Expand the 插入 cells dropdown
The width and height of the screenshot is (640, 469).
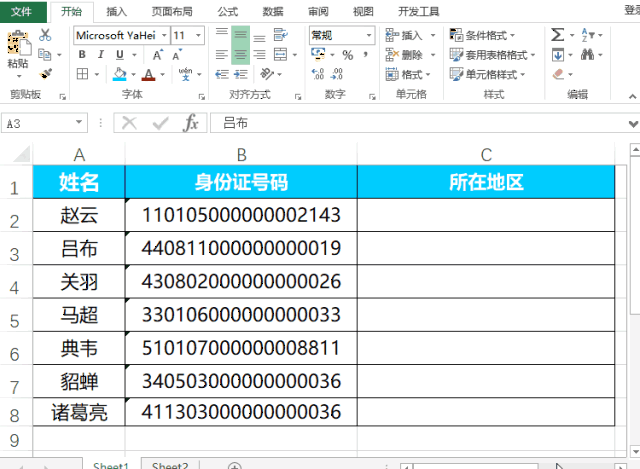[433, 36]
